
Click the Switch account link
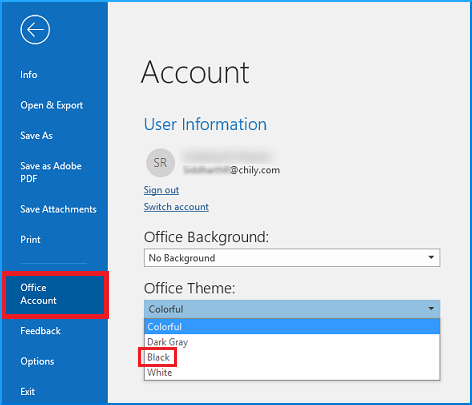[176, 207]
